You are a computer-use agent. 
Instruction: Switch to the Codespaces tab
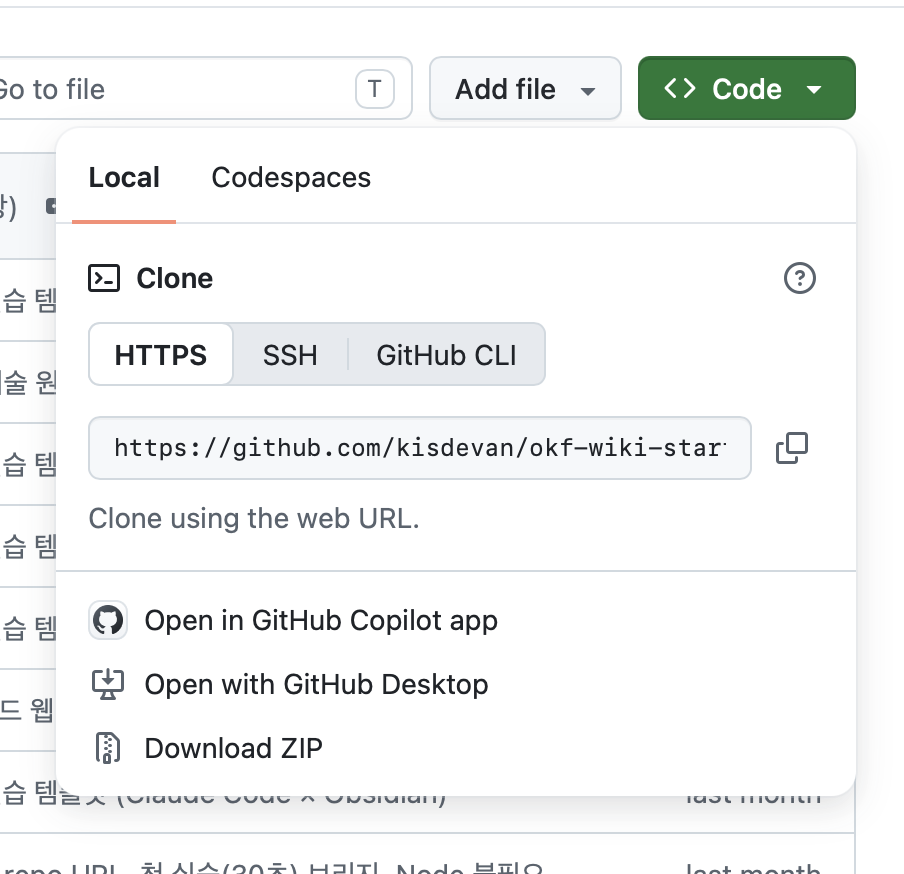point(291,178)
